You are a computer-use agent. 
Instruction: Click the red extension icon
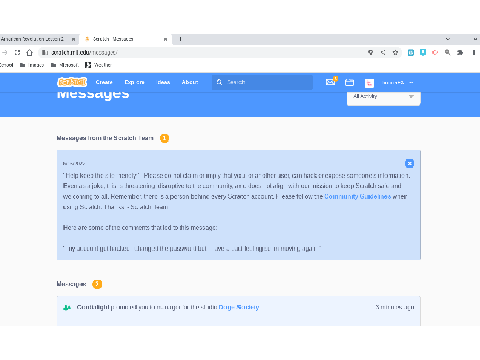click(x=435, y=52)
